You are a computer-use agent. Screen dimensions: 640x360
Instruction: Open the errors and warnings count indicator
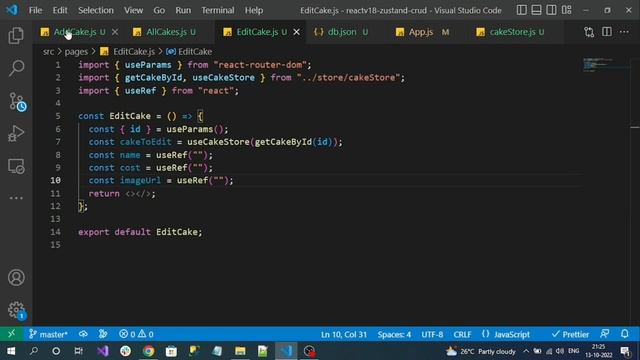click(x=136, y=334)
